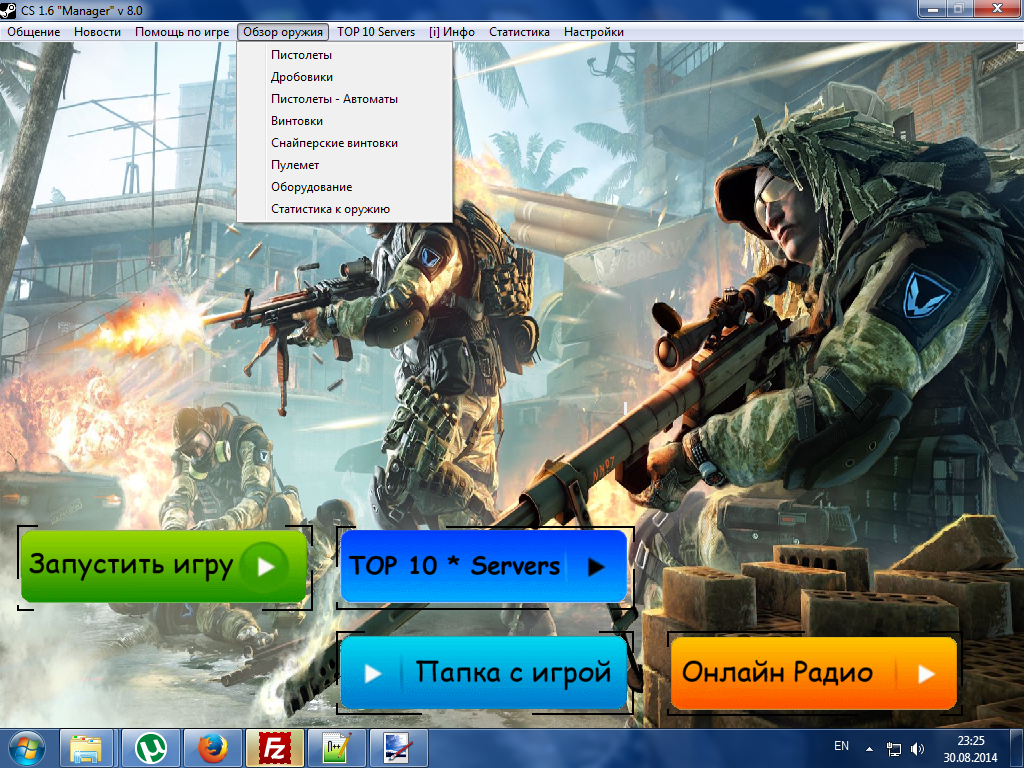Open the last taskbar application icon

(x=398, y=748)
